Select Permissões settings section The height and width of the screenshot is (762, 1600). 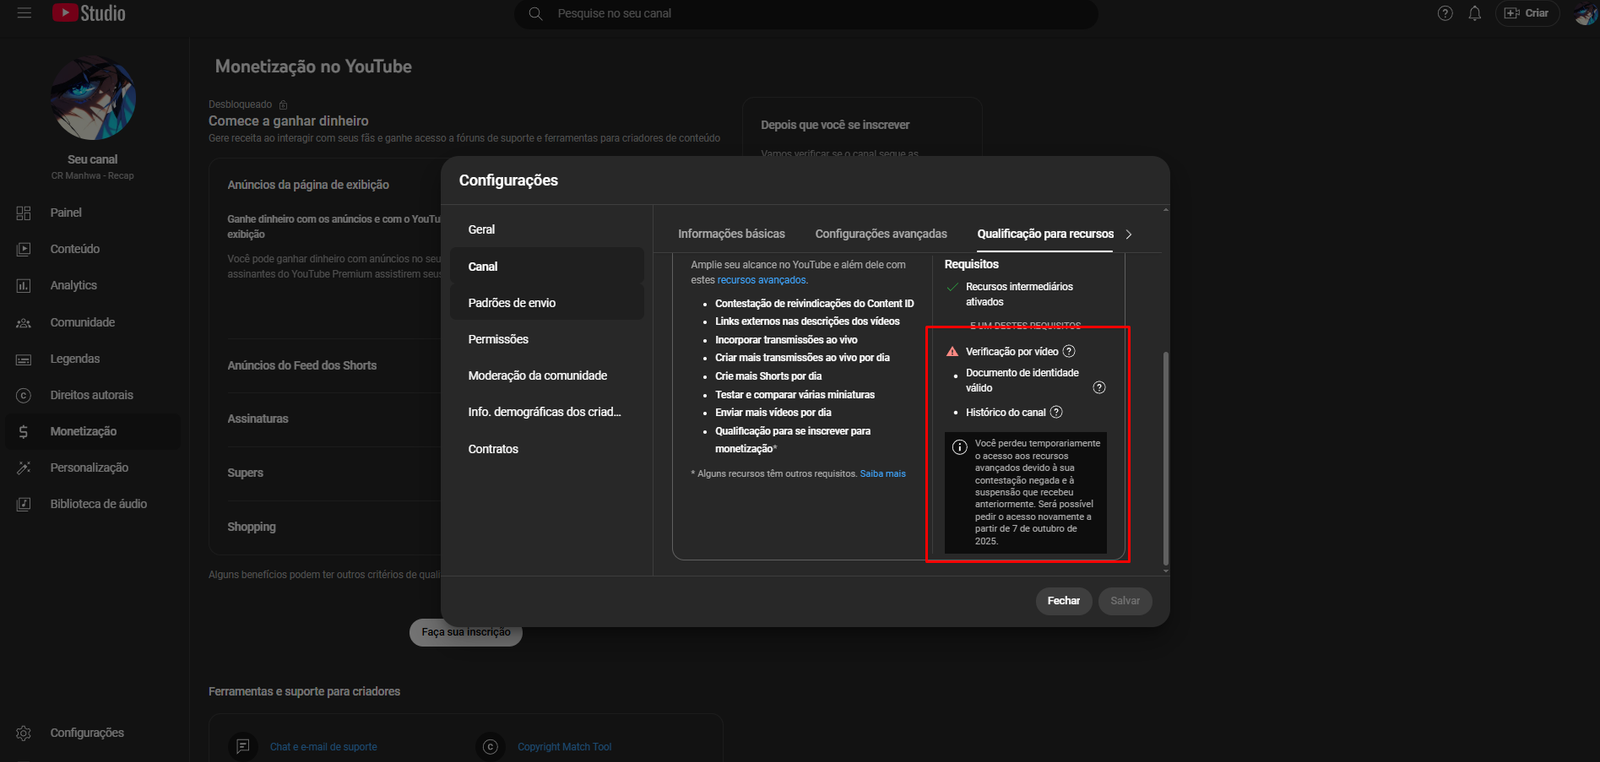click(x=547, y=339)
